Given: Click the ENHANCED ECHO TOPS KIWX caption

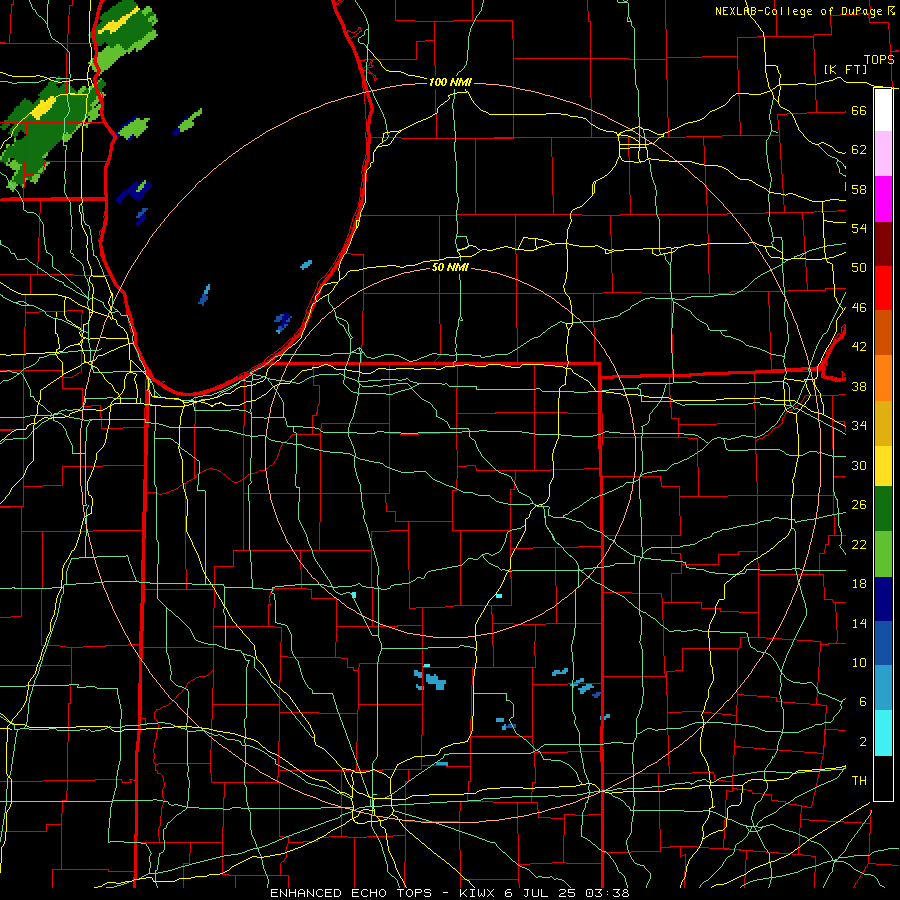Looking at the screenshot, I should pyautogui.click(x=449, y=893).
